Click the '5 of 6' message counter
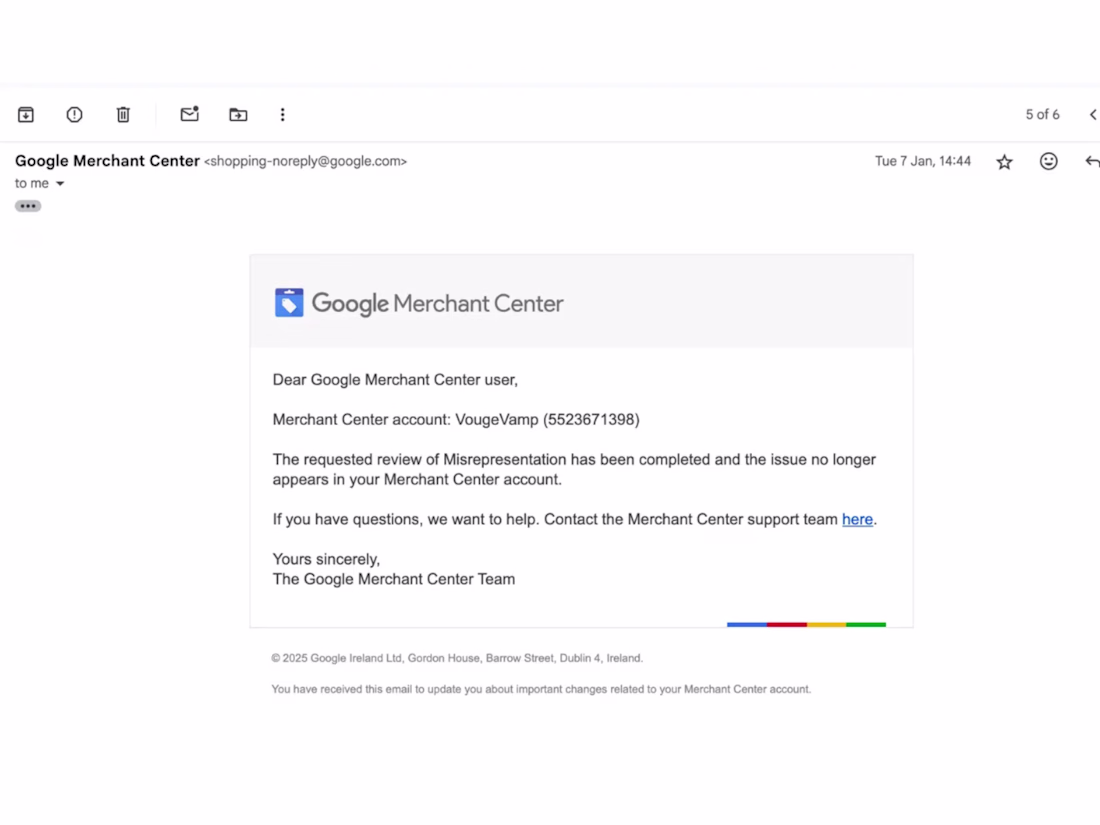The image size is (1100, 825). pyautogui.click(x=1042, y=114)
